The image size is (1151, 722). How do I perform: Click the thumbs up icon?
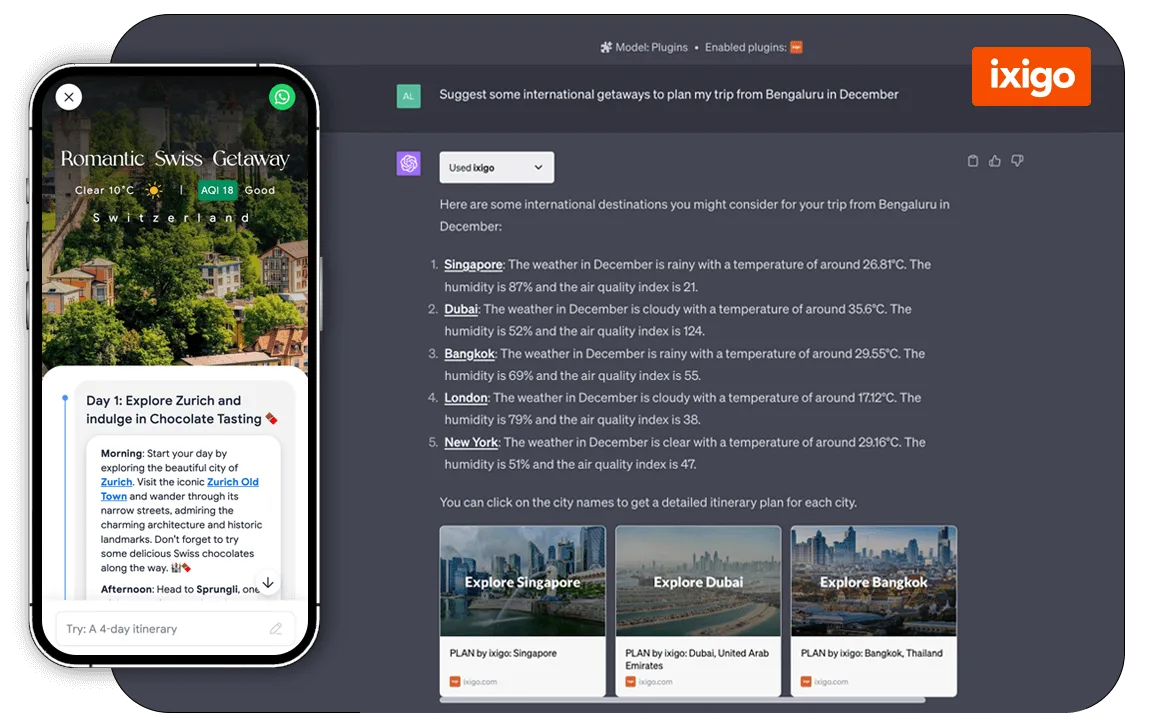pos(995,161)
